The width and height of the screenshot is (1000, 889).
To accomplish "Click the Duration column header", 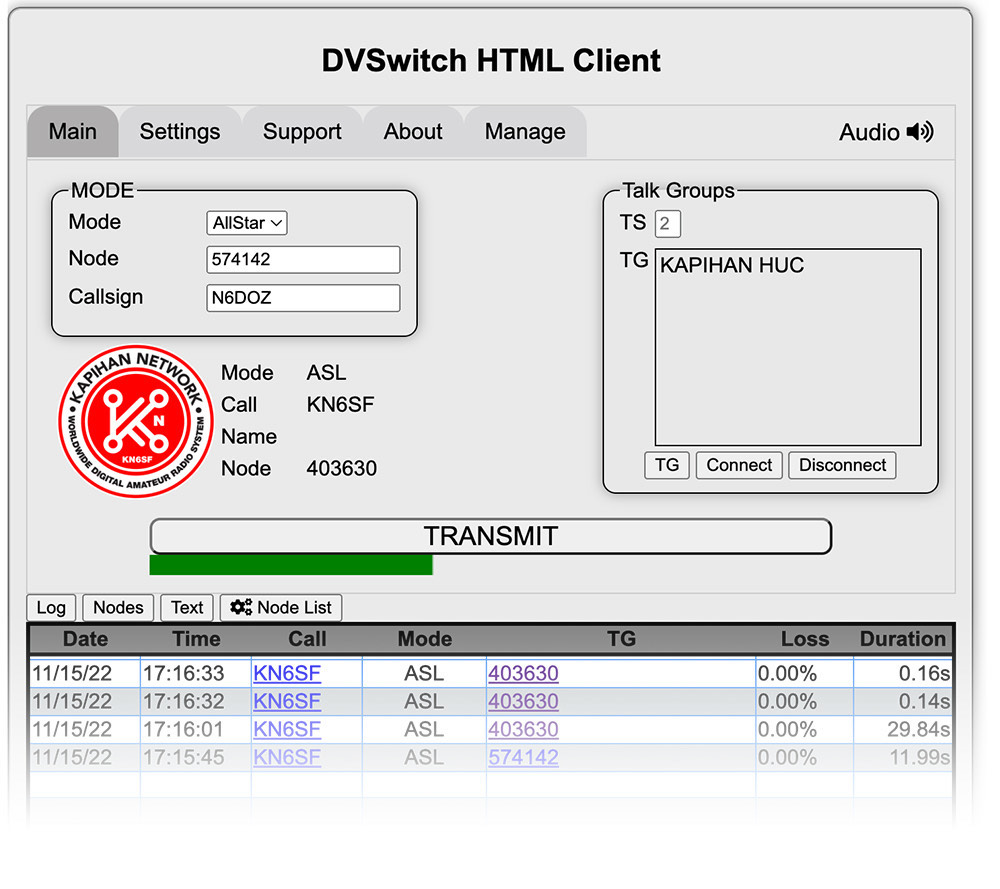I will pyautogui.click(x=903, y=639).
